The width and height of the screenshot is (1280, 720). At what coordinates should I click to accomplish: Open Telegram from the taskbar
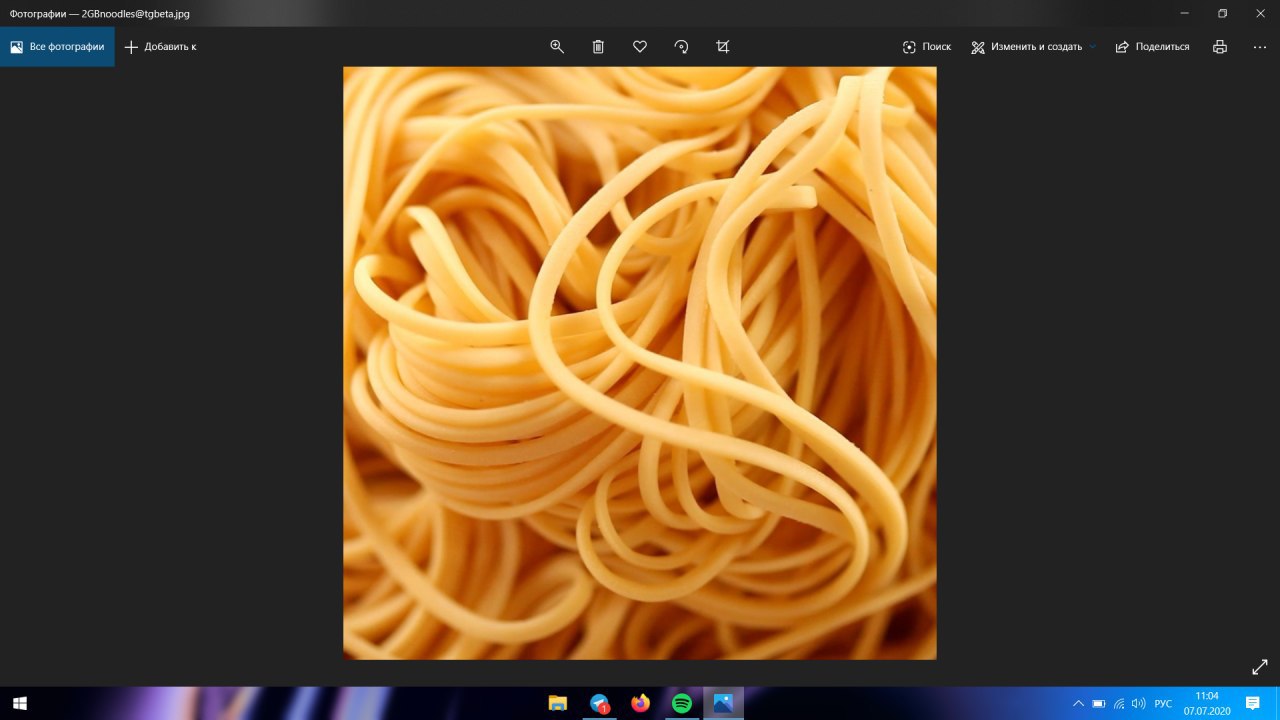tap(599, 703)
